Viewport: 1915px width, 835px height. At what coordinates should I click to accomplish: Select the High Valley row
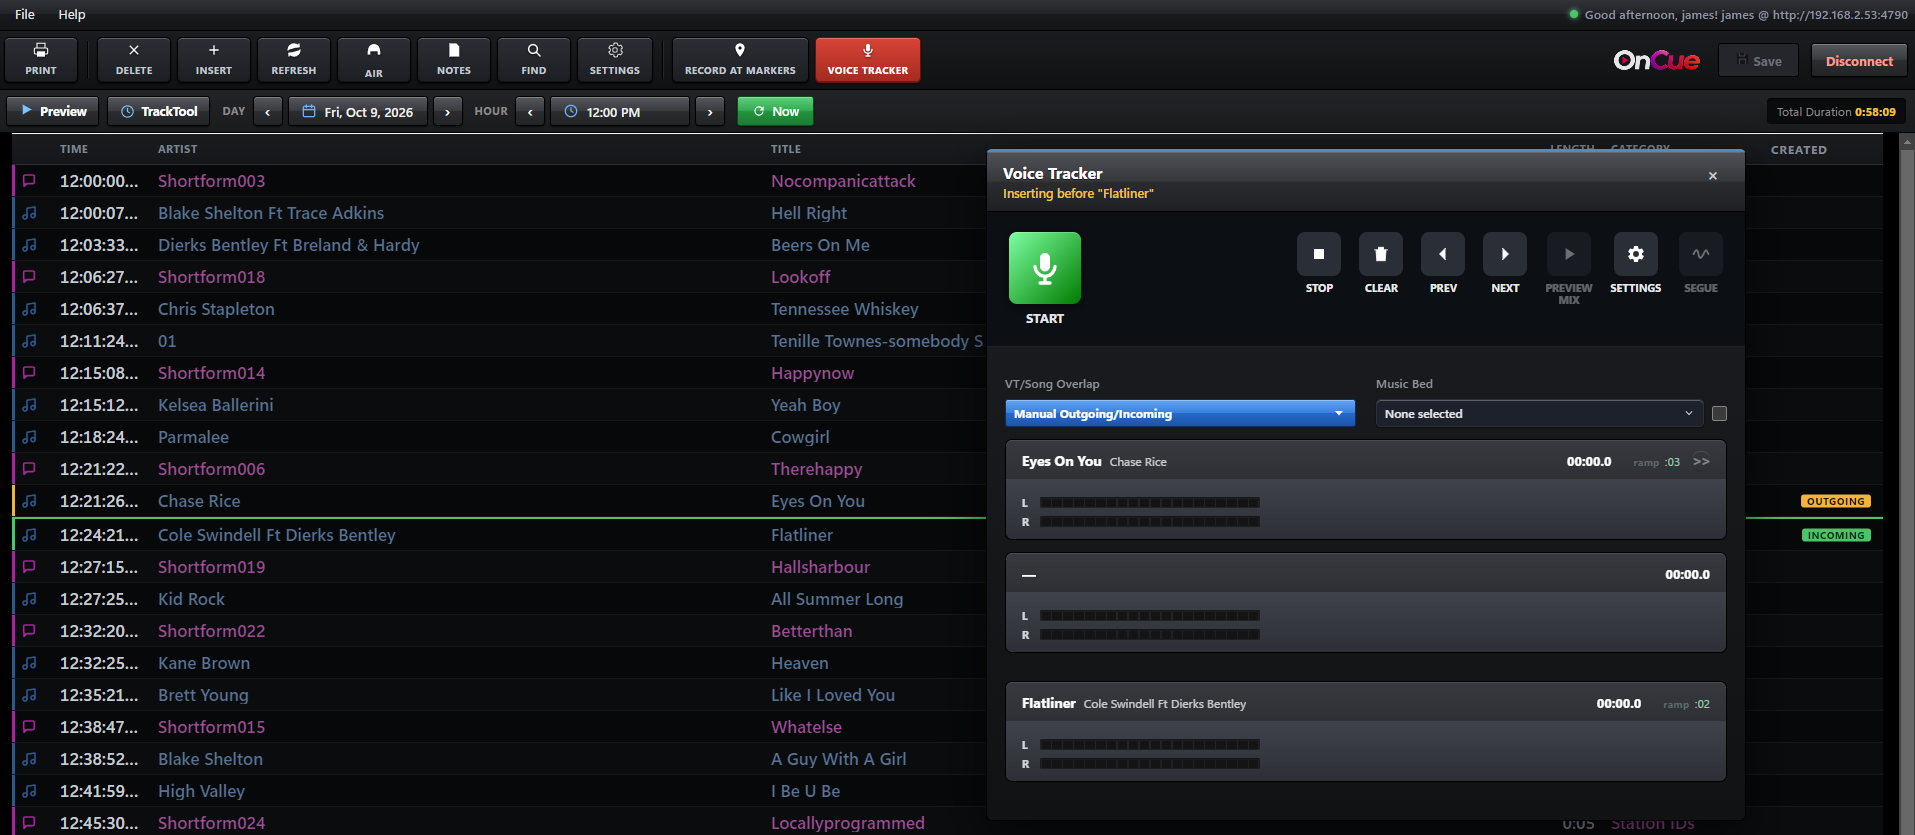pos(500,791)
